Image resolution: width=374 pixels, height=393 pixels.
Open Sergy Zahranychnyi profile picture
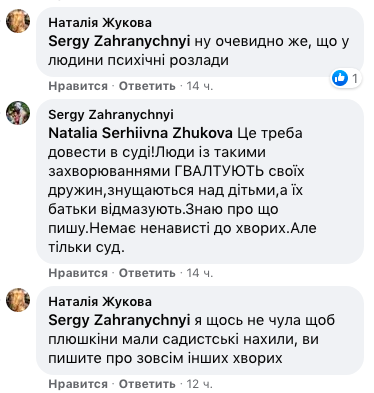pyautogui.click(x=18, y=113)
